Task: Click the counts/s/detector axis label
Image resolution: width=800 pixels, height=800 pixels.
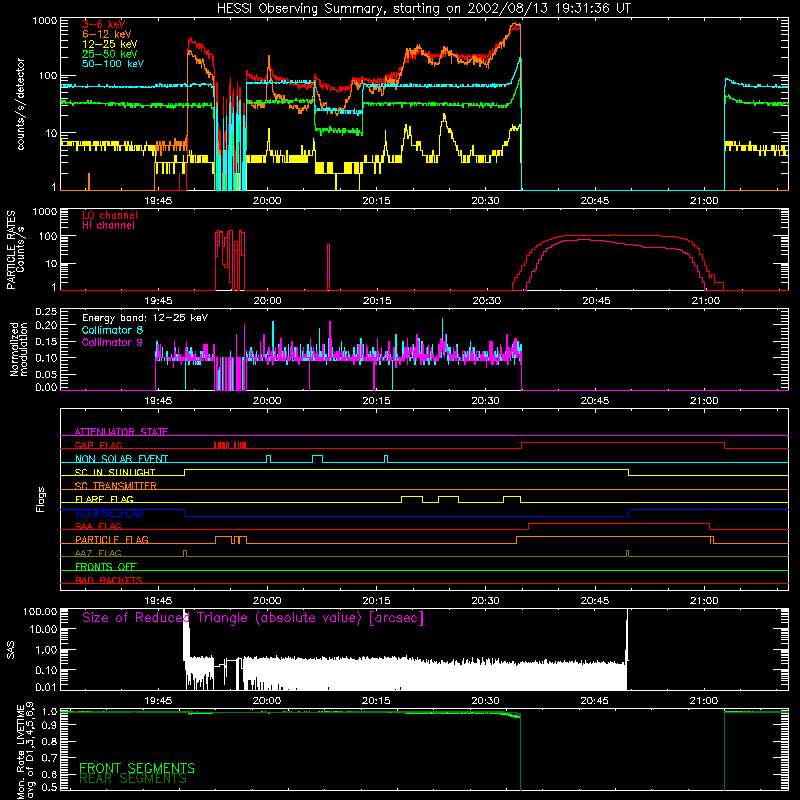Action: [20, 104]
